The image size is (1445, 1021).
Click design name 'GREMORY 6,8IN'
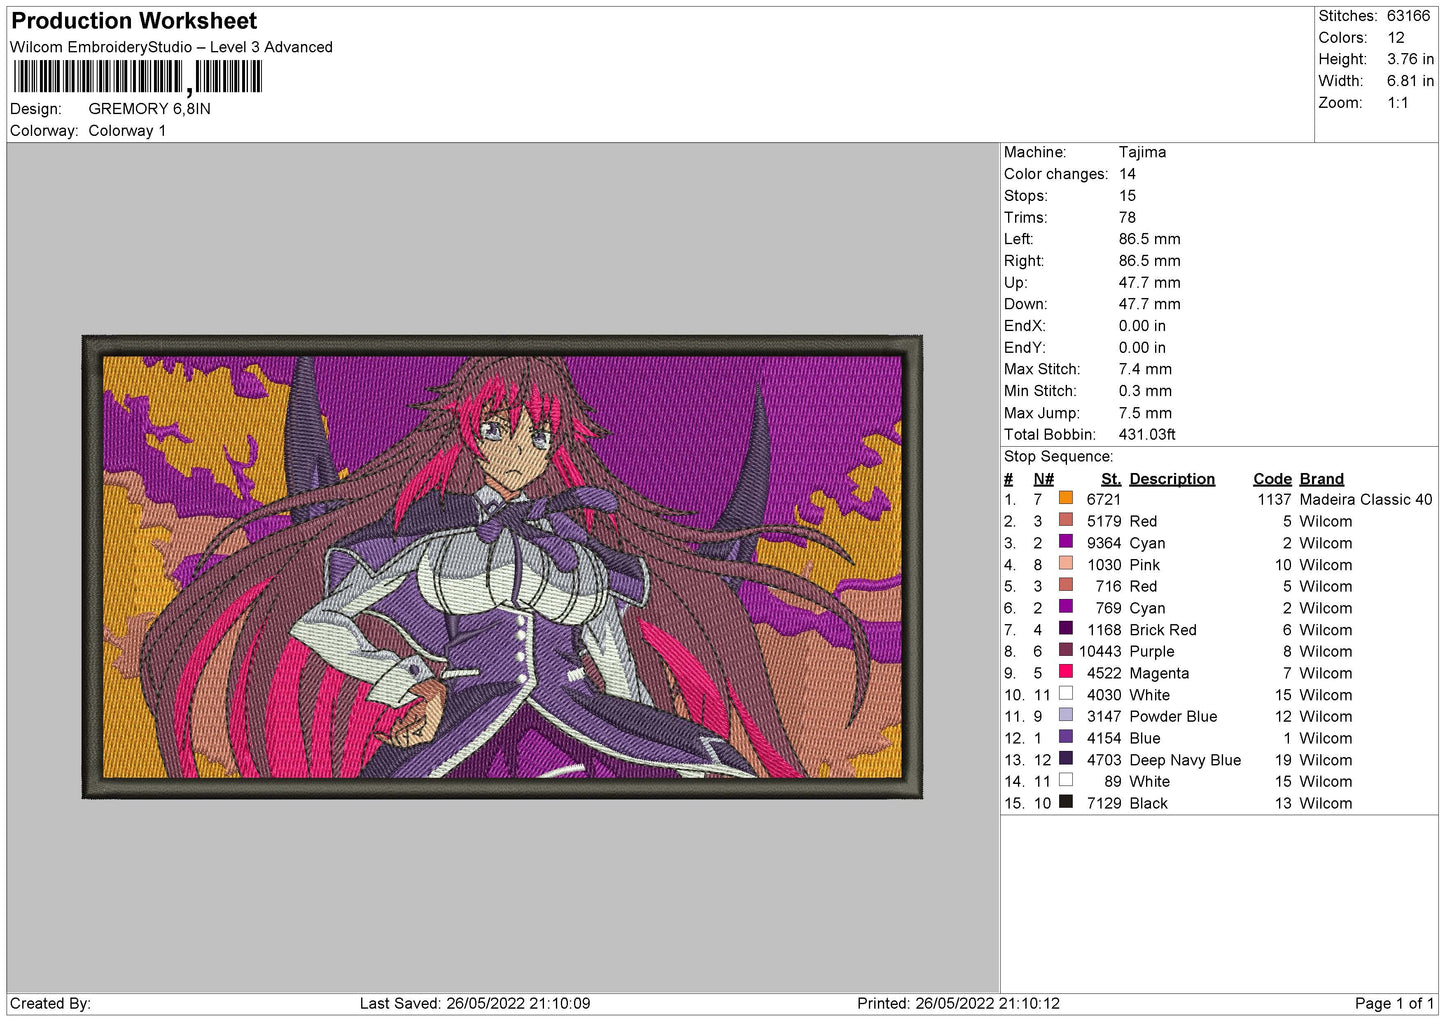pos(150,109)
